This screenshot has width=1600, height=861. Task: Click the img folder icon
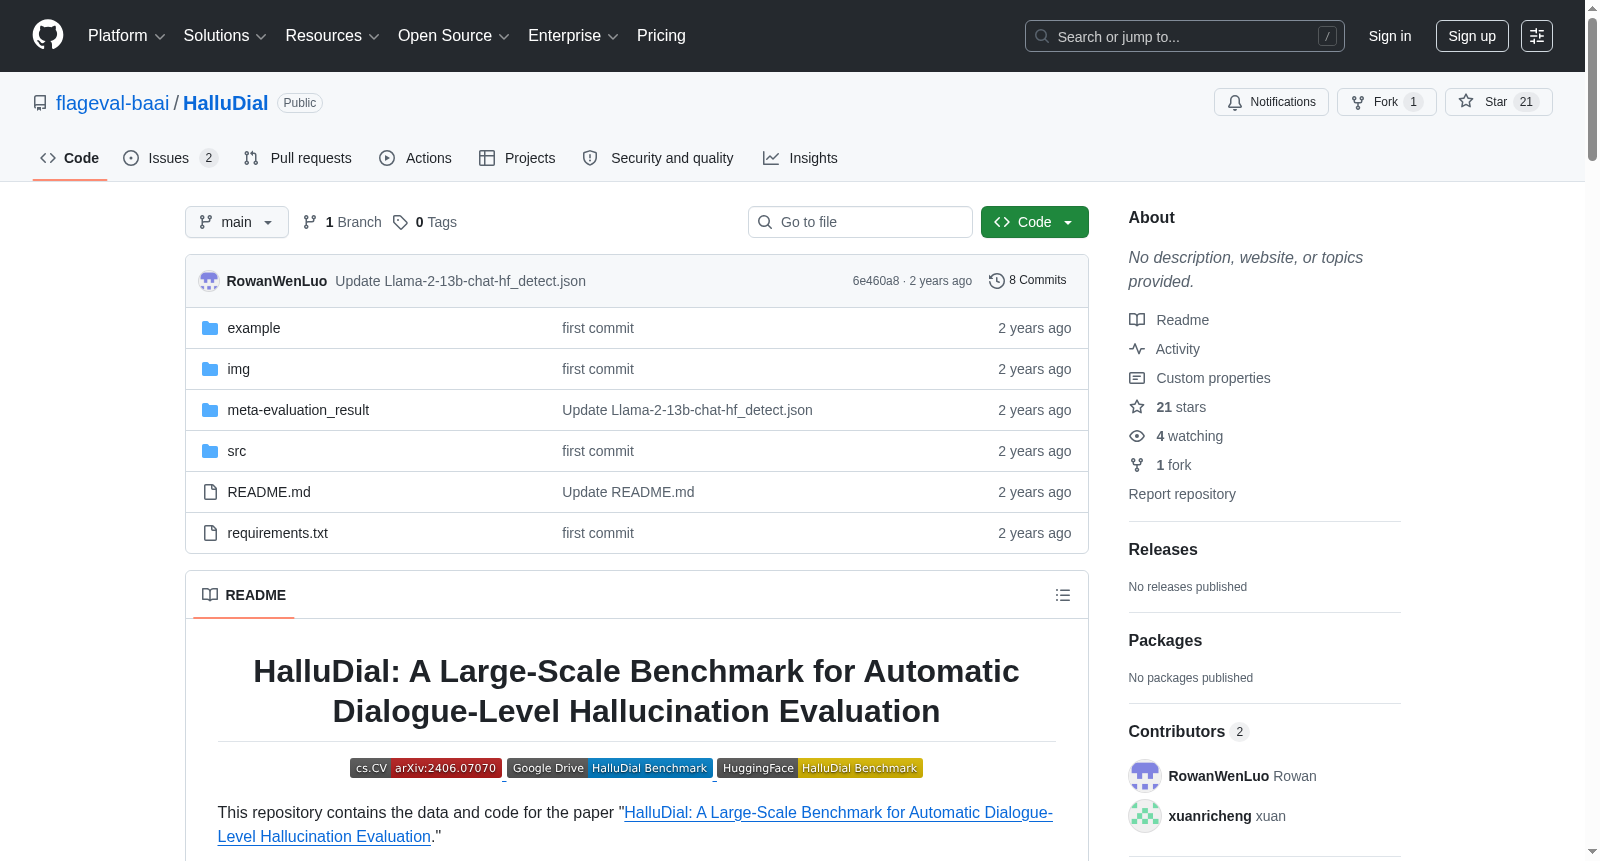210,369
